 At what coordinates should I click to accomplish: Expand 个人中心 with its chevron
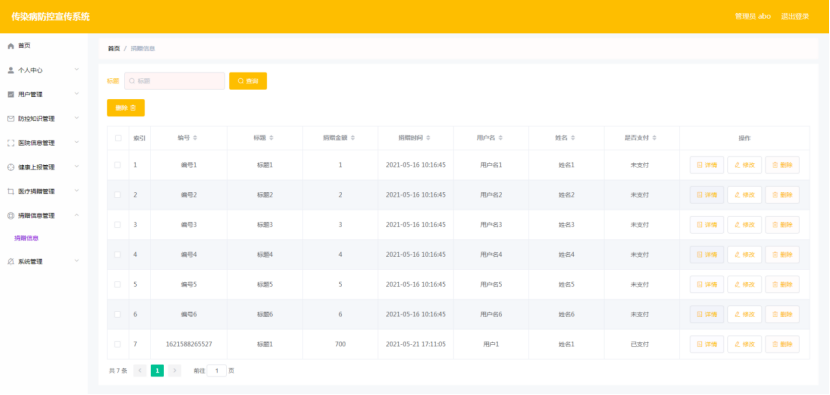point(77,69)
